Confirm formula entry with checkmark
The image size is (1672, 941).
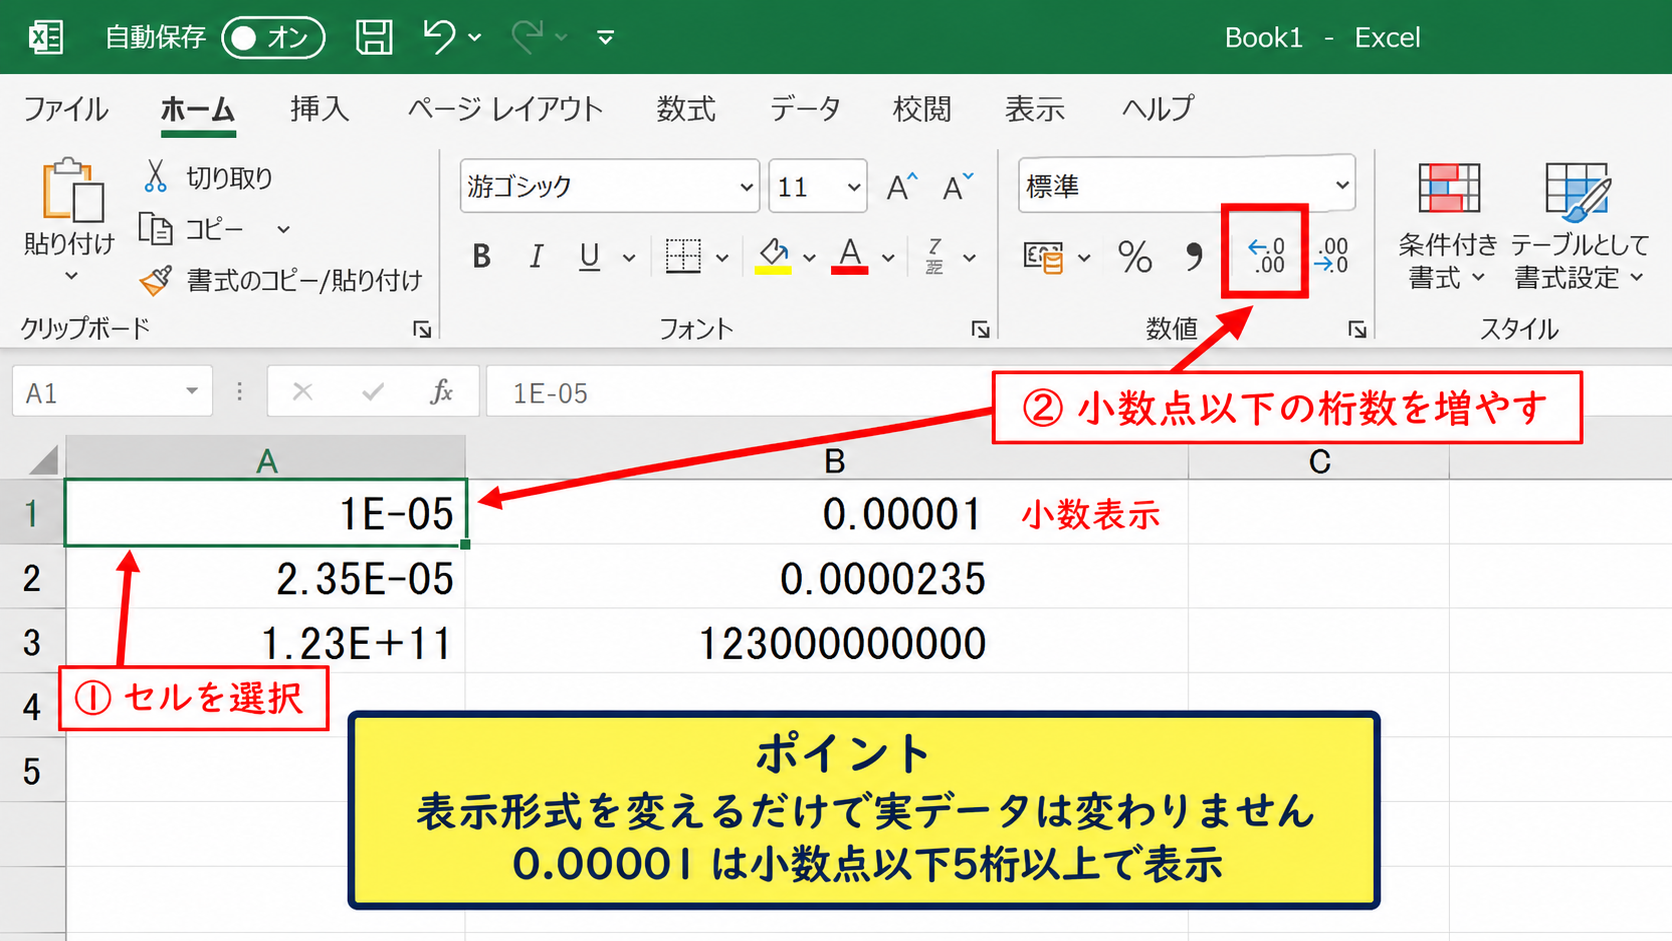[373, 392]
